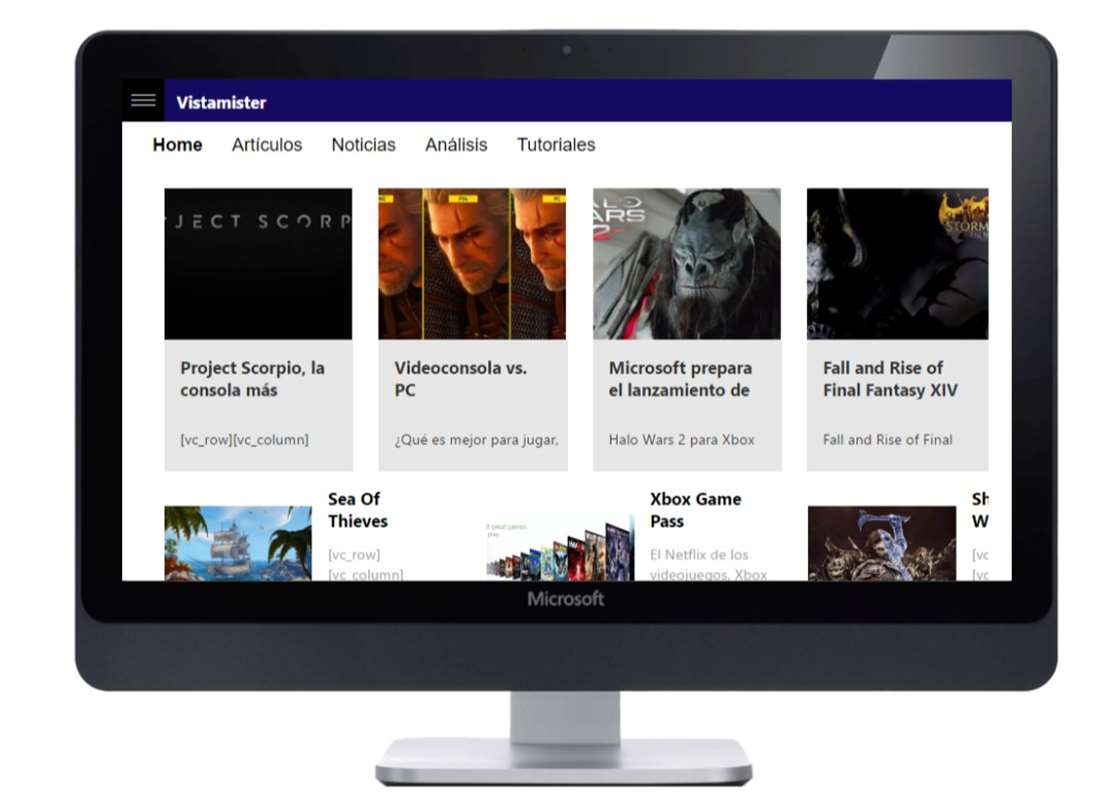Select the Home tab
This screenshot has height=810, width=1106.
point(177,145)
